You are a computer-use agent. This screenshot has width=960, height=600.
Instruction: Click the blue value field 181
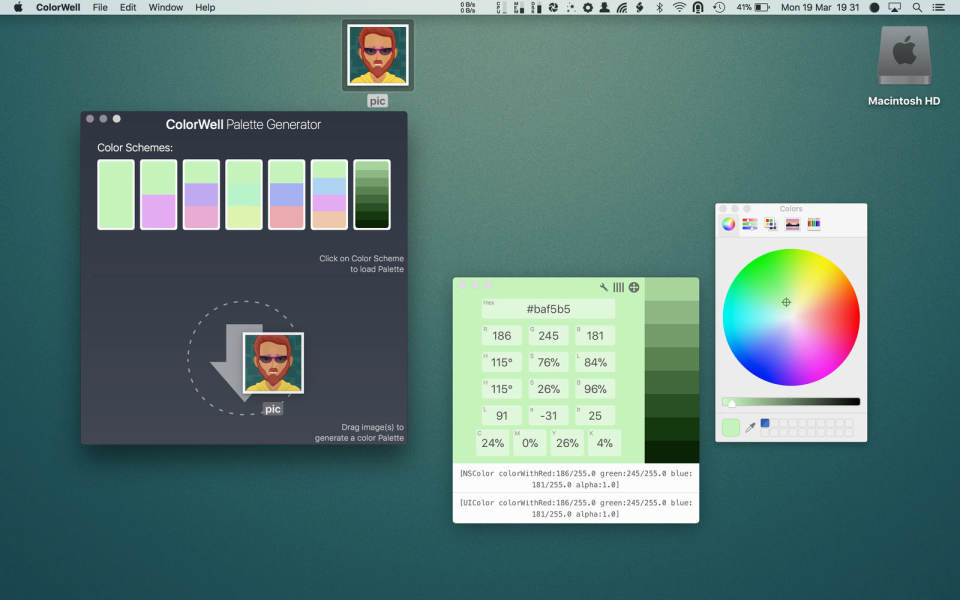pyautogui.click(x=594, y=336)
